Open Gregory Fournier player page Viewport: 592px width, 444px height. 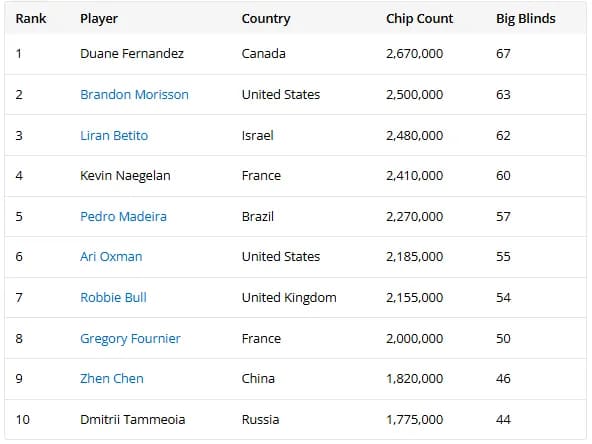[130, 338]
